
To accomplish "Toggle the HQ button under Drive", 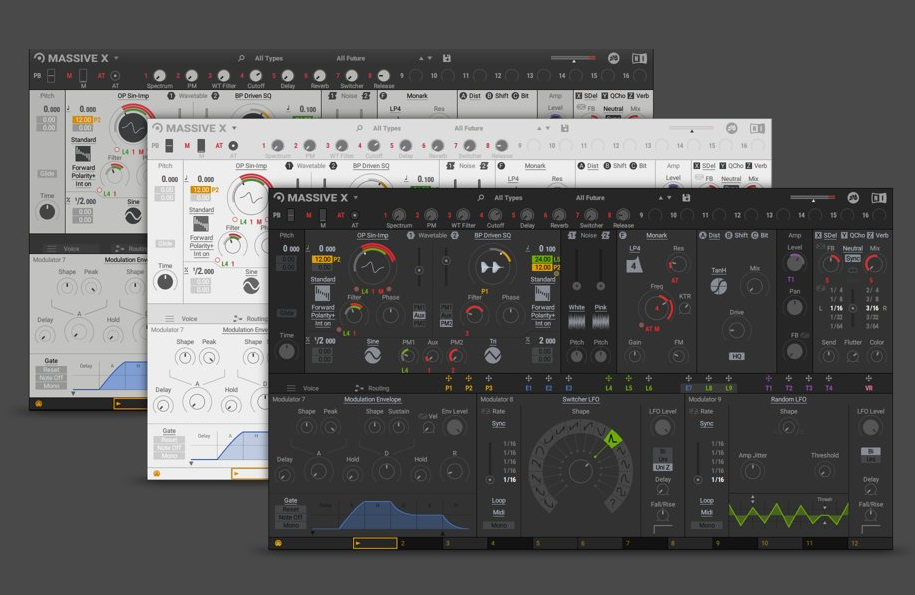I will [737, 356].
